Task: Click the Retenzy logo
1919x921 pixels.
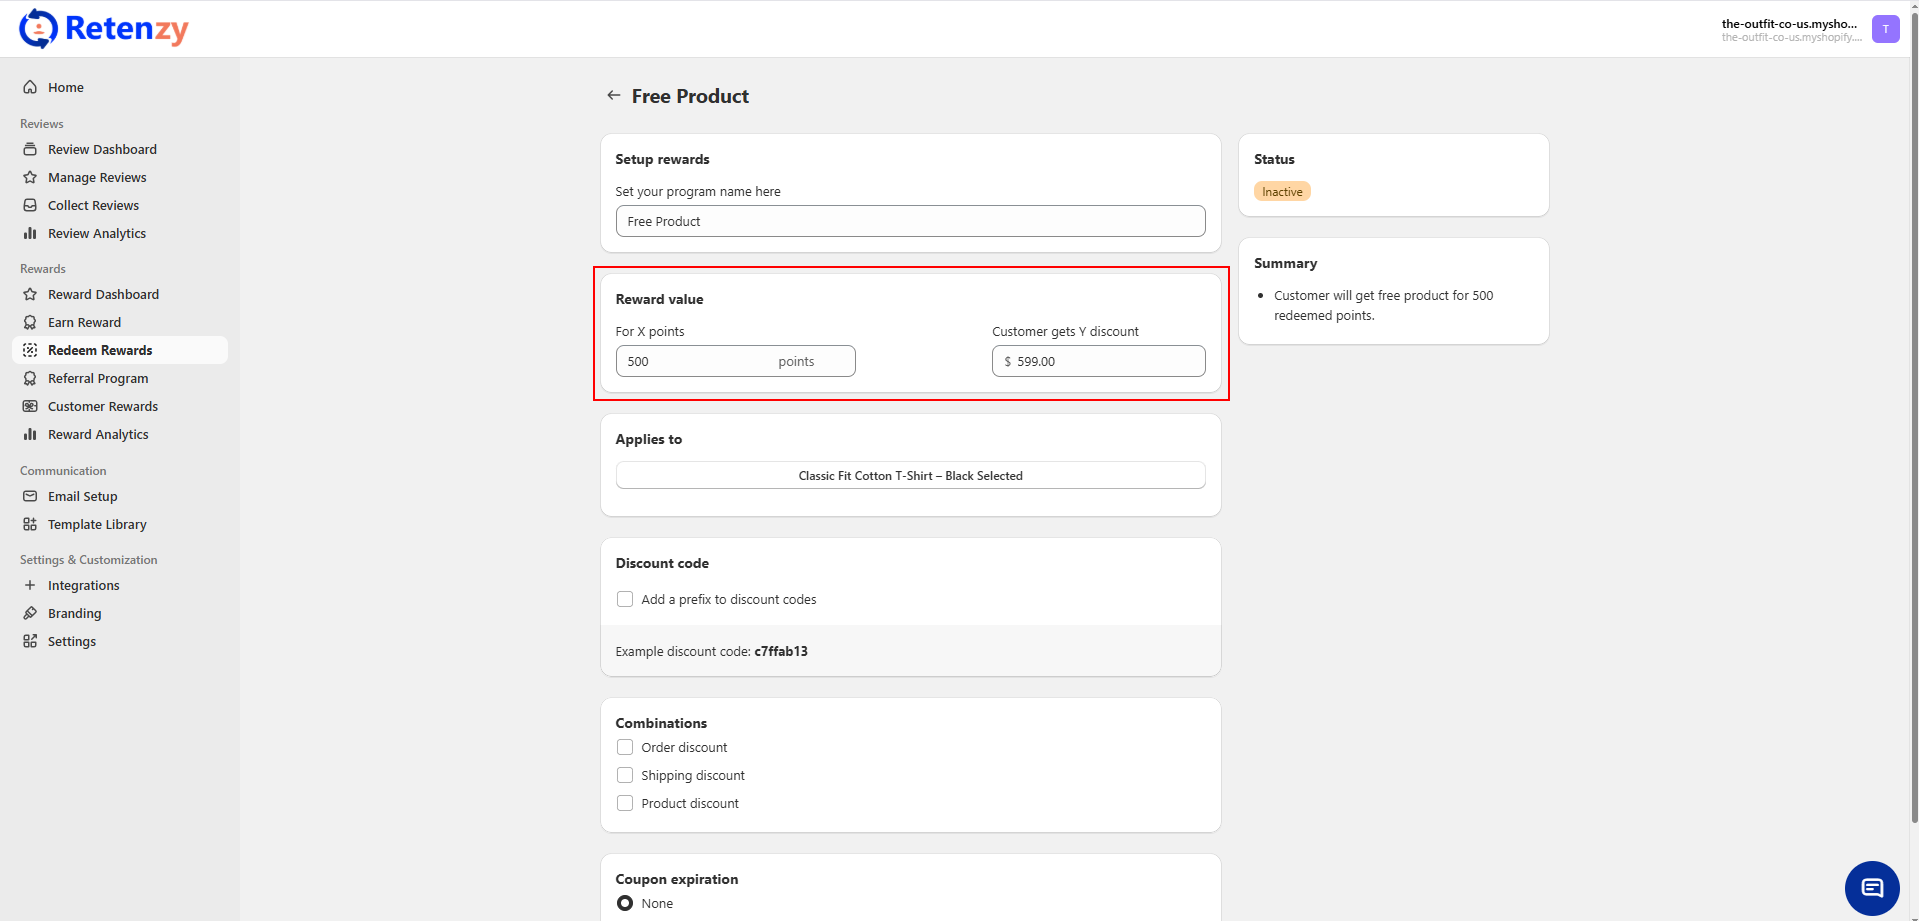Action: (104, 29)
